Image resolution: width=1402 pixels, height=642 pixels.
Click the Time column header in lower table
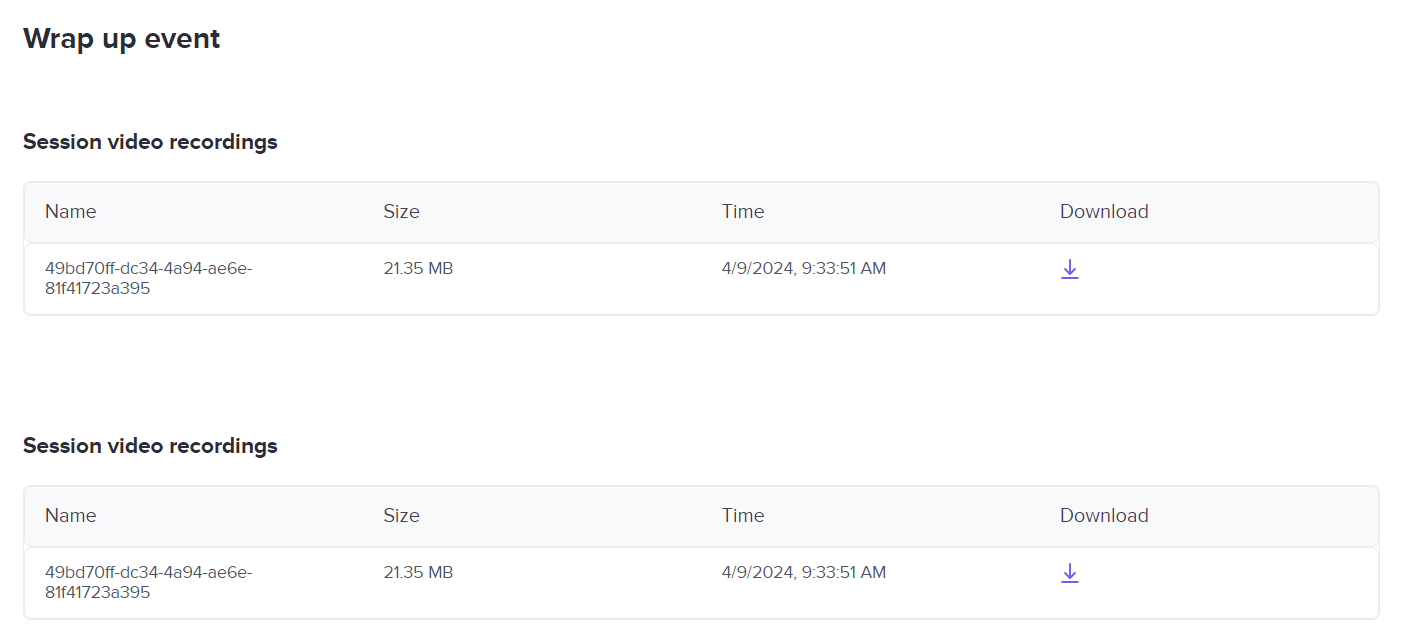point(742,516)
